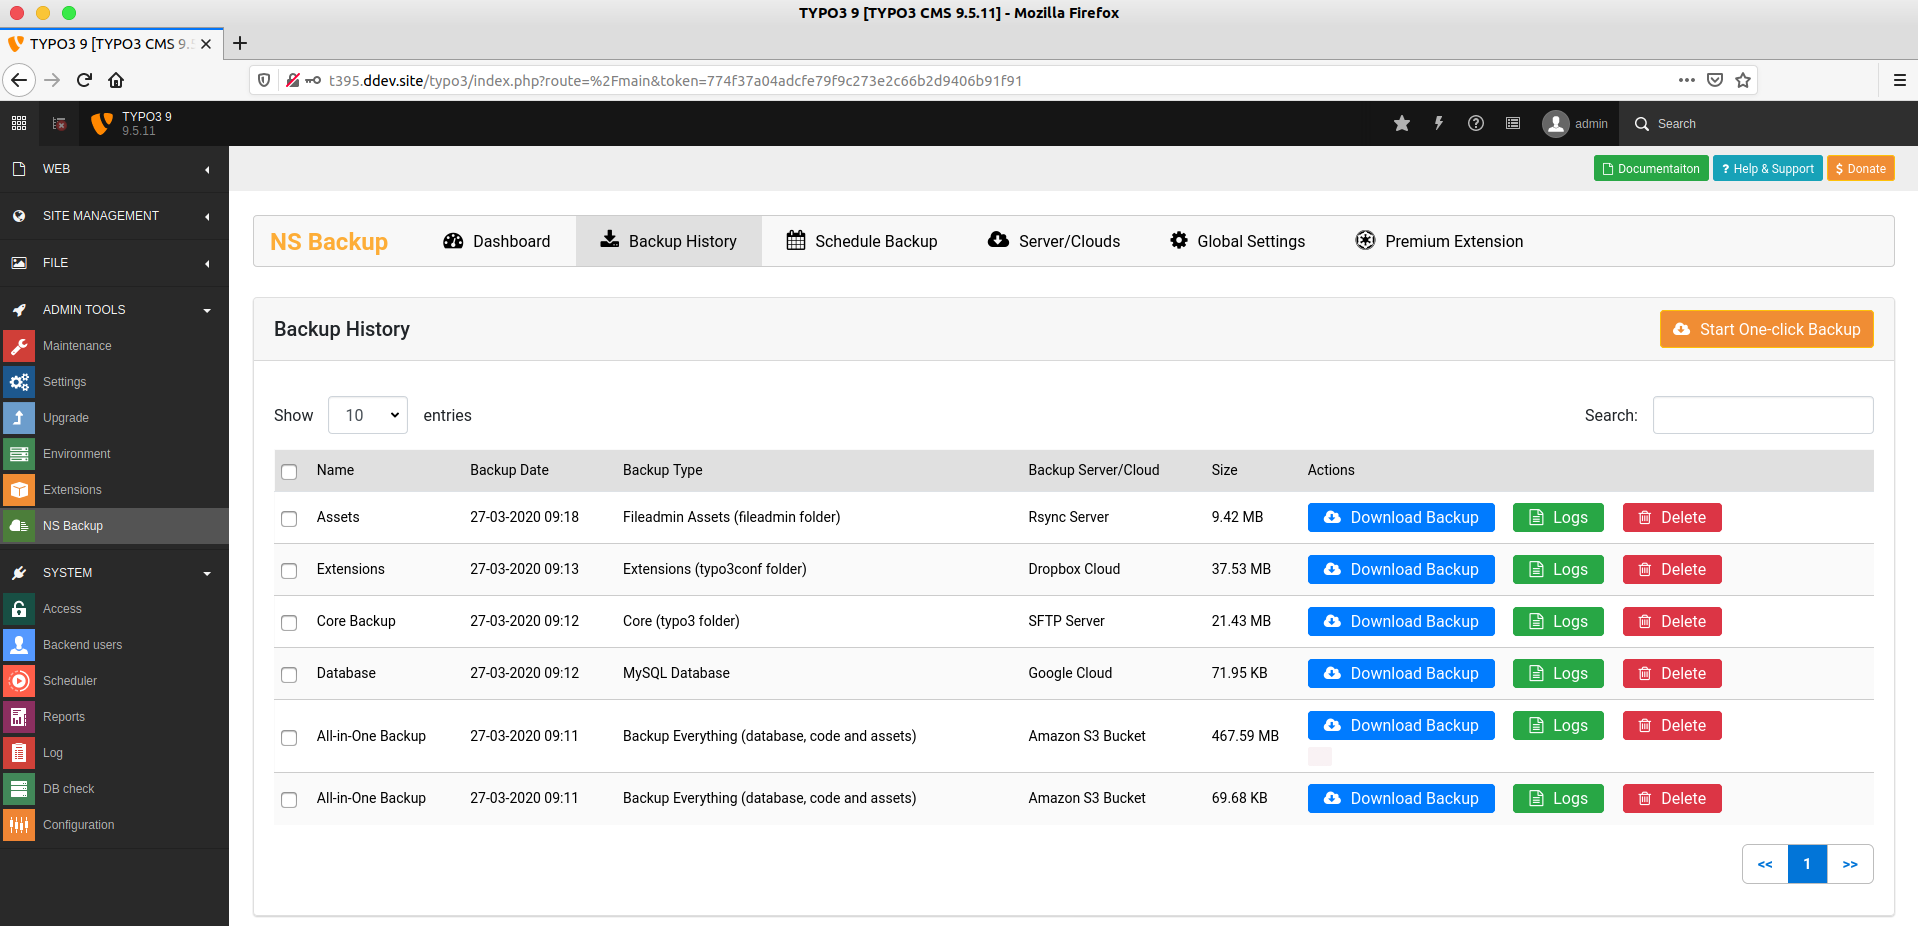The height and width of the screenshot is (926, 1918).
Task: Open bookmarks star icon in TYPO3 top bar
Action: tap(1402, 123)
